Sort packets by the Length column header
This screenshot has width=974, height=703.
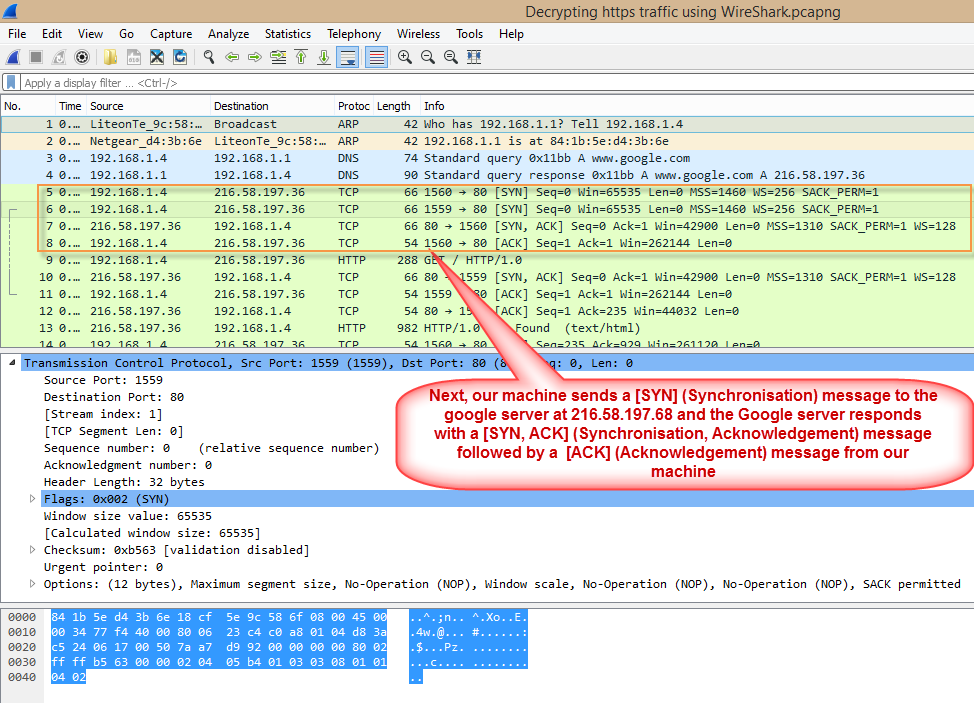[395, 106]
